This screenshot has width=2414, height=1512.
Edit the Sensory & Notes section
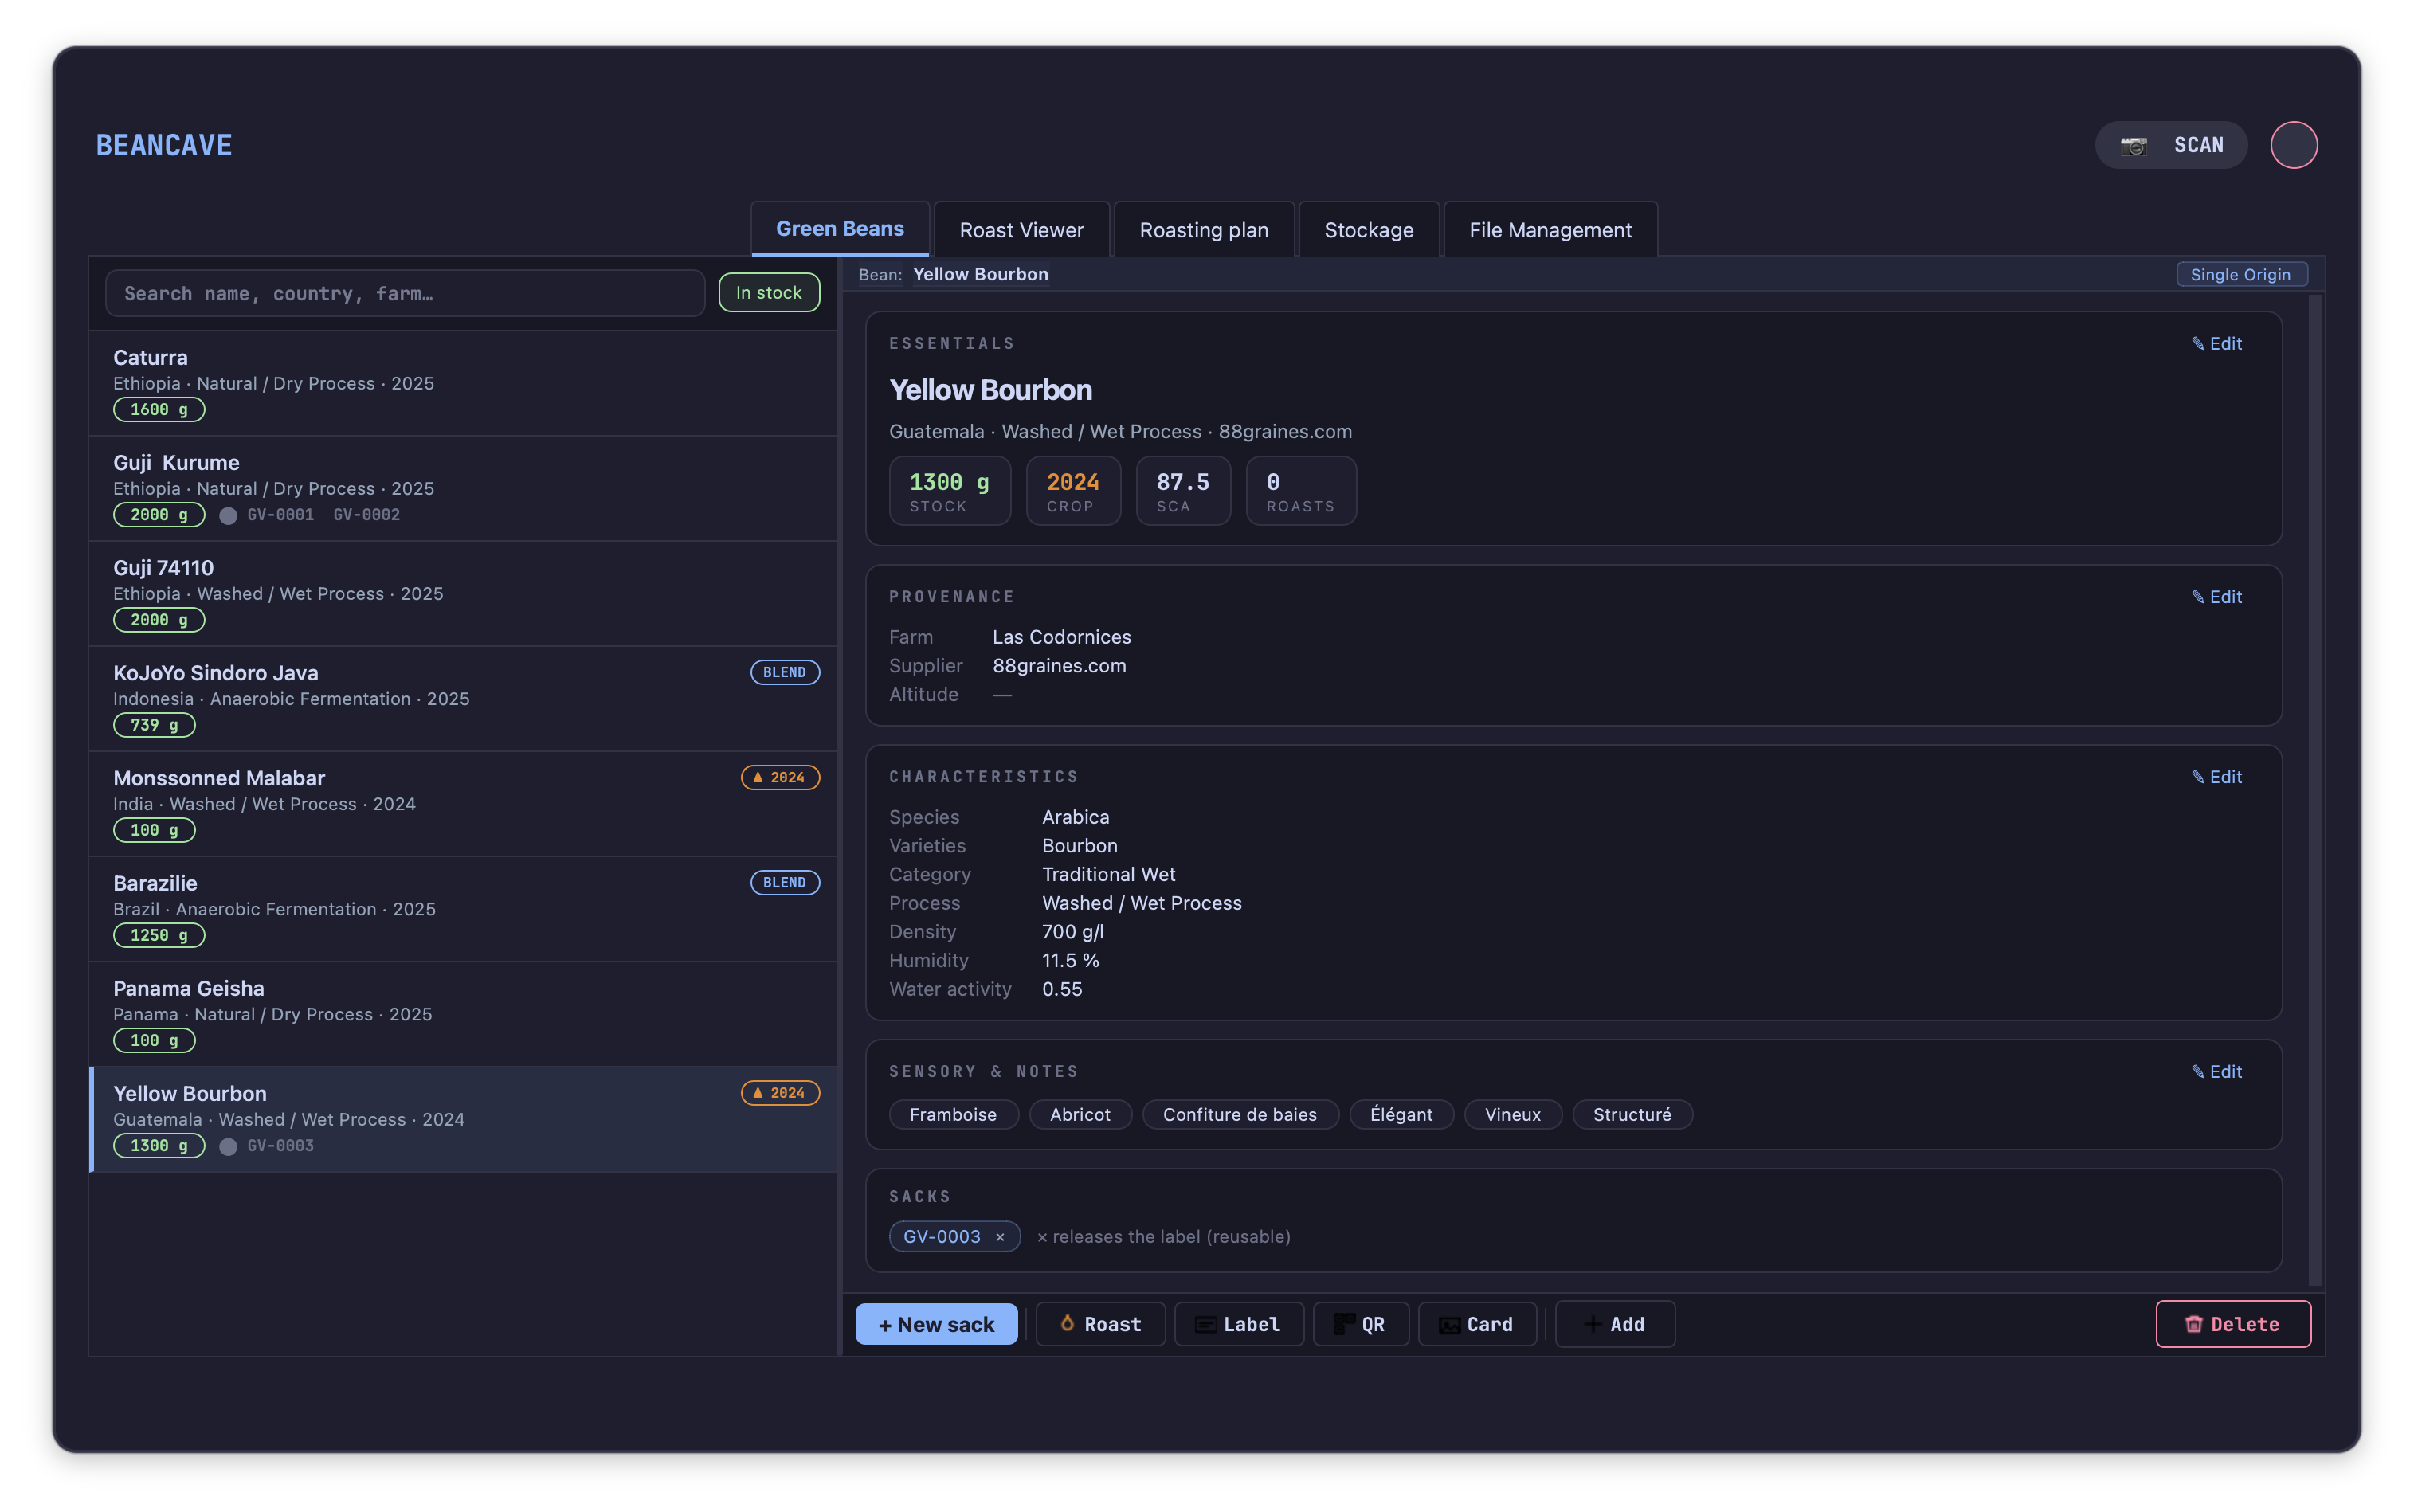coord(2216,1071)
